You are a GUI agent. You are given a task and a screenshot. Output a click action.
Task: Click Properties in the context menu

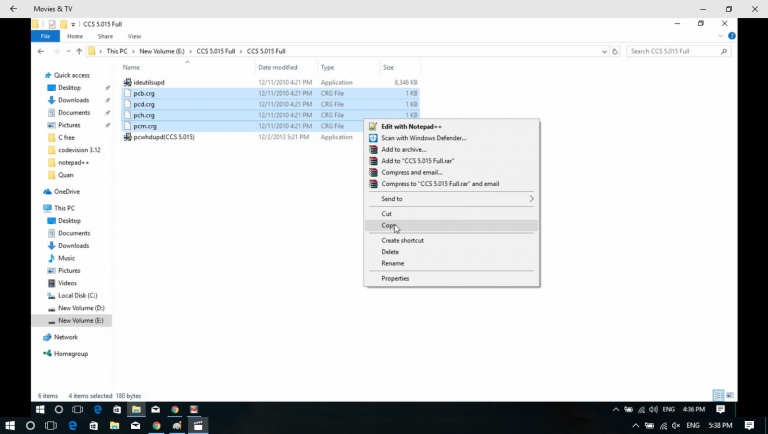point(395,278)
